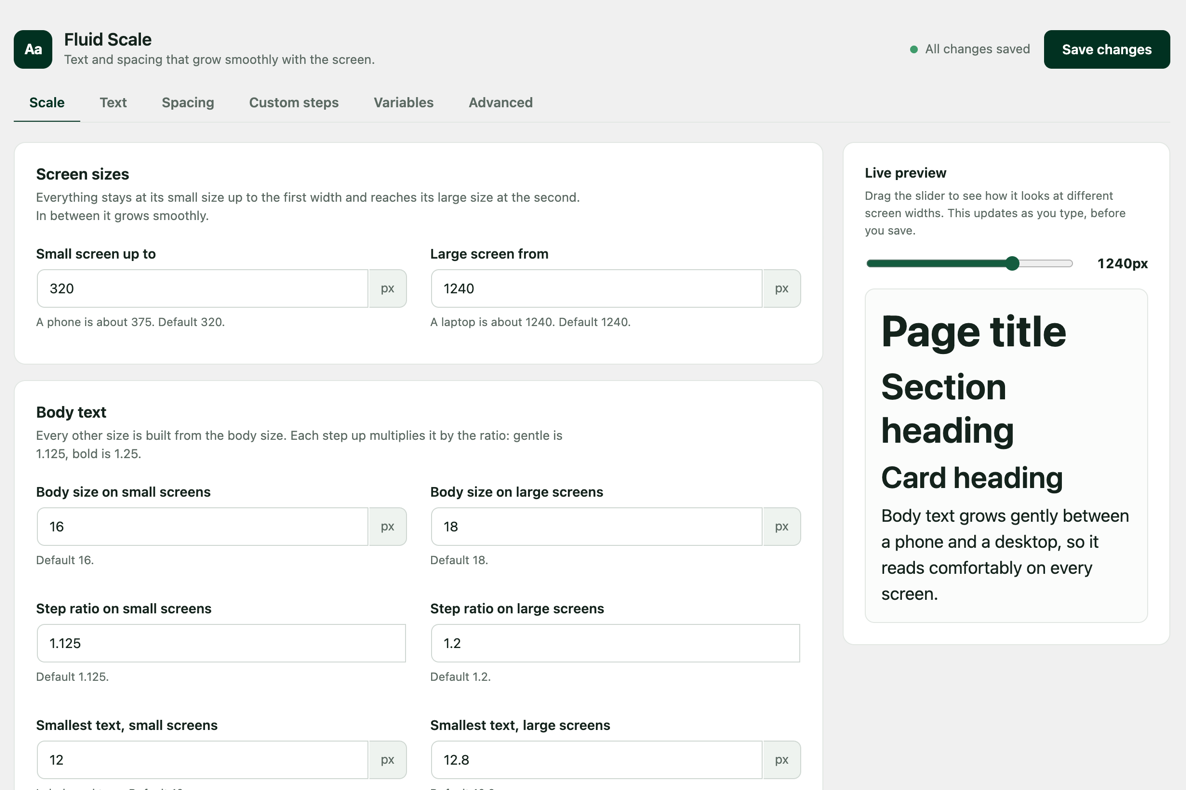Click the Small screen up to field
Viewport: 1186px width, 790px height.
(203, 288)
